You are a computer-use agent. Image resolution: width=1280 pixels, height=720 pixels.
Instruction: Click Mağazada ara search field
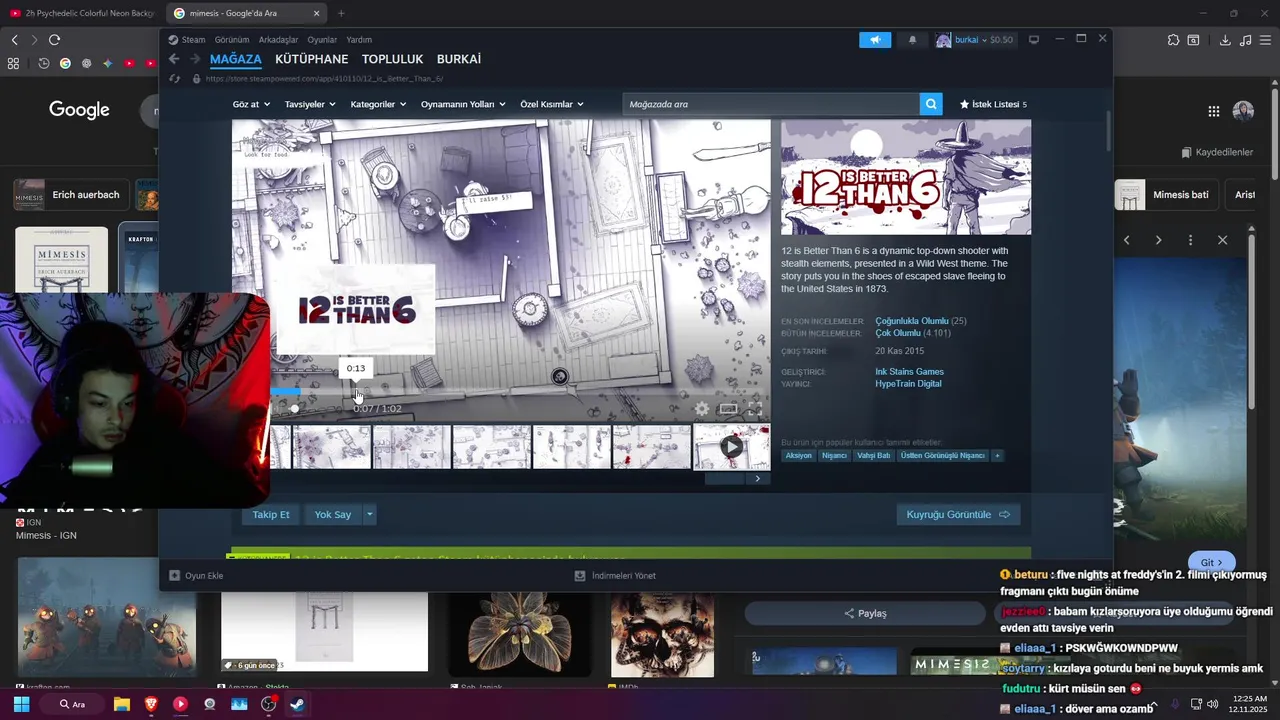[771, 104]
